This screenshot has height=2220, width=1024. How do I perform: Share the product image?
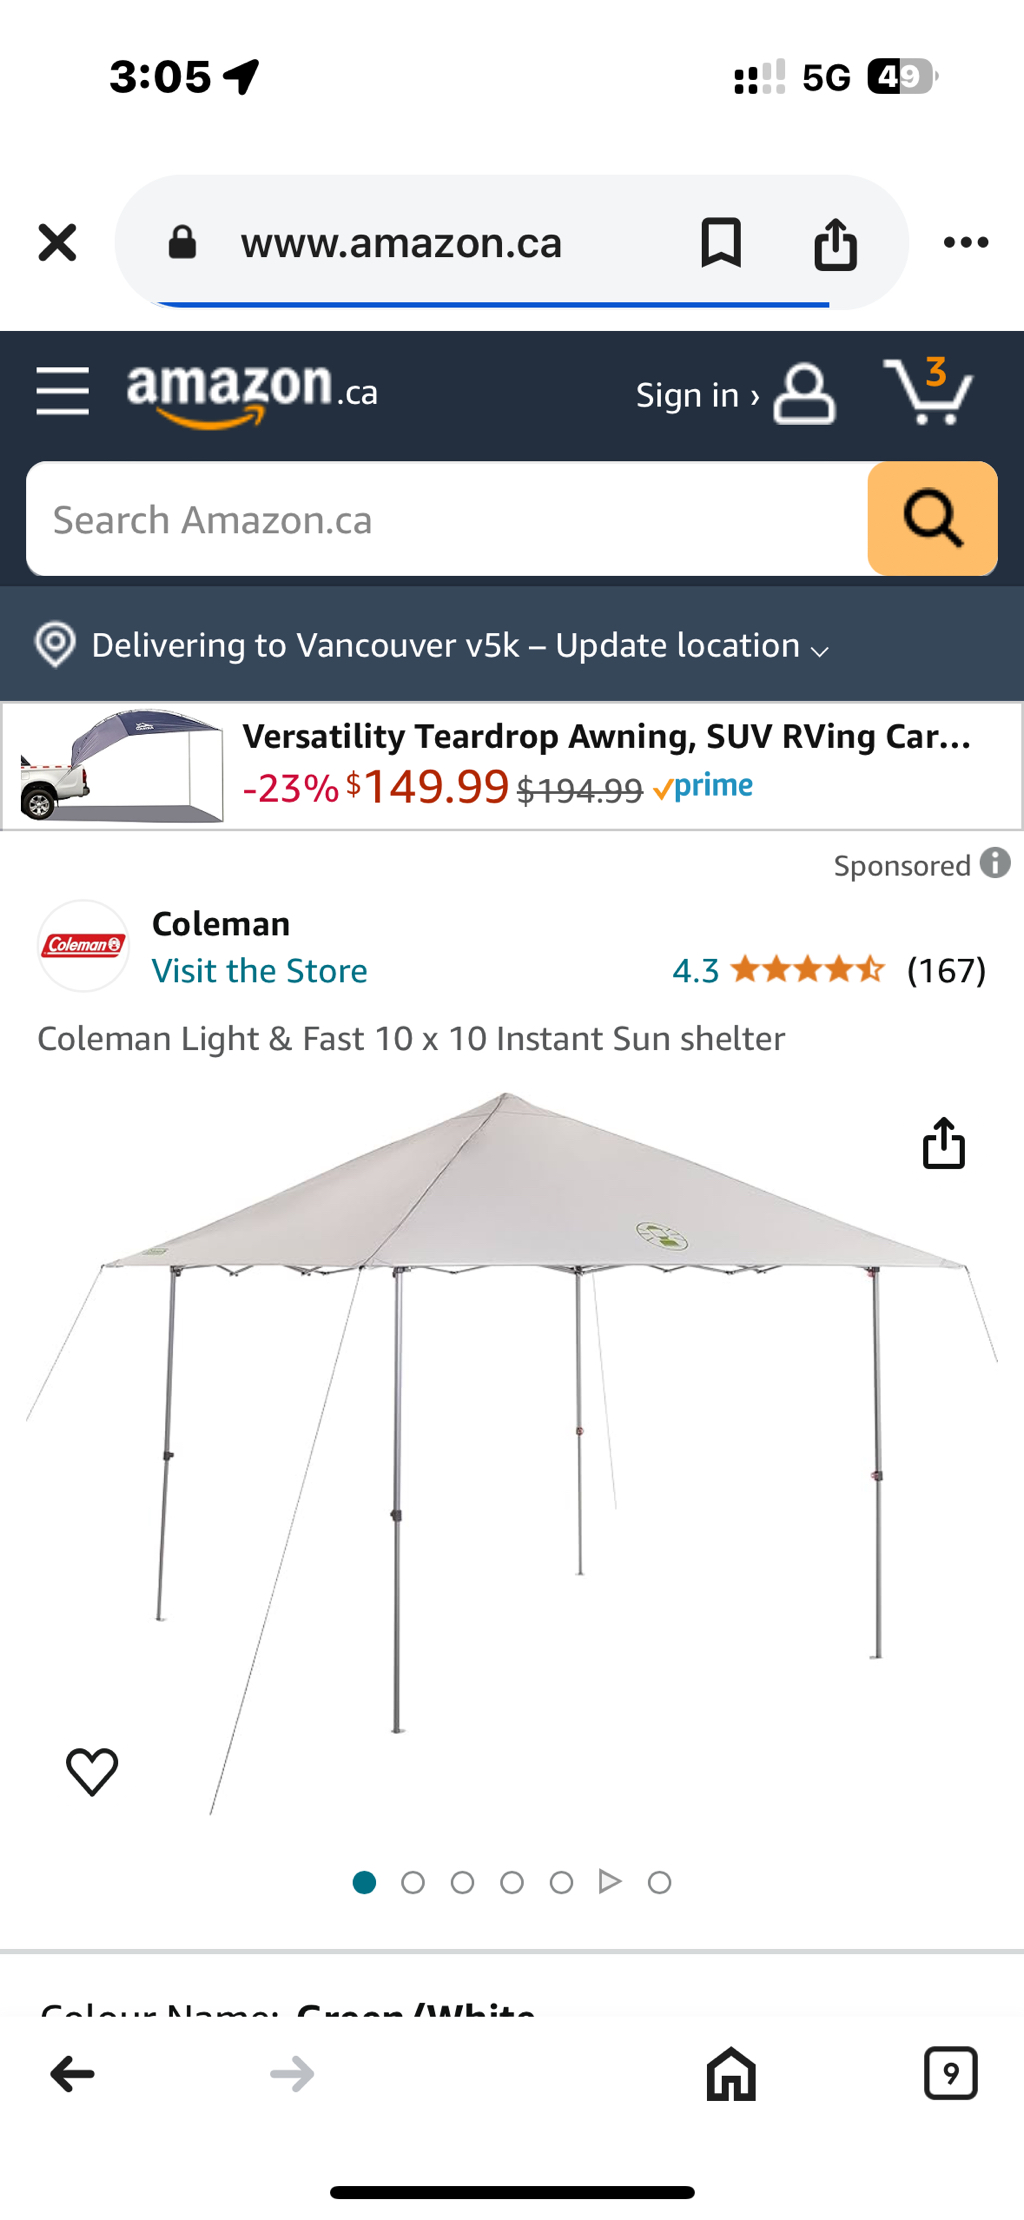point(943,1143)
